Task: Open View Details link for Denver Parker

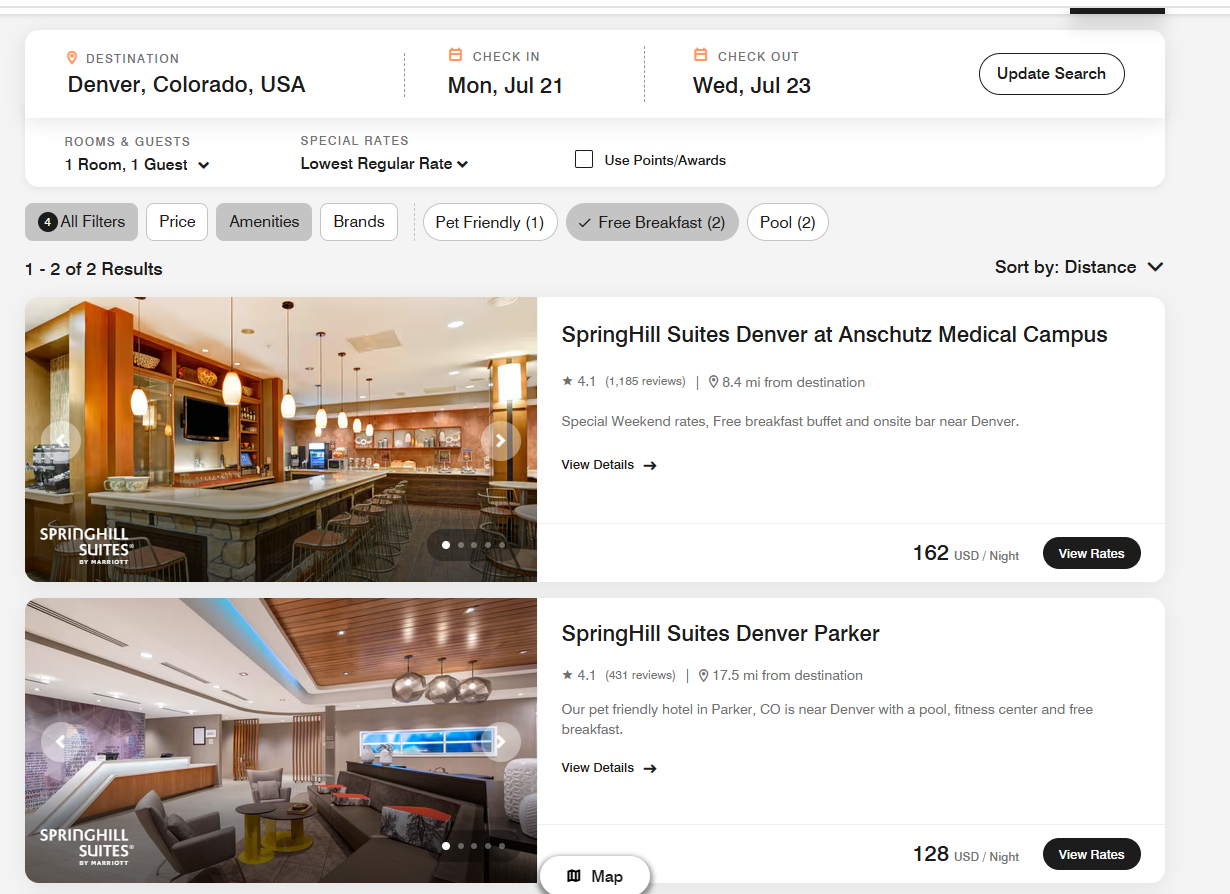Action: 609,768
